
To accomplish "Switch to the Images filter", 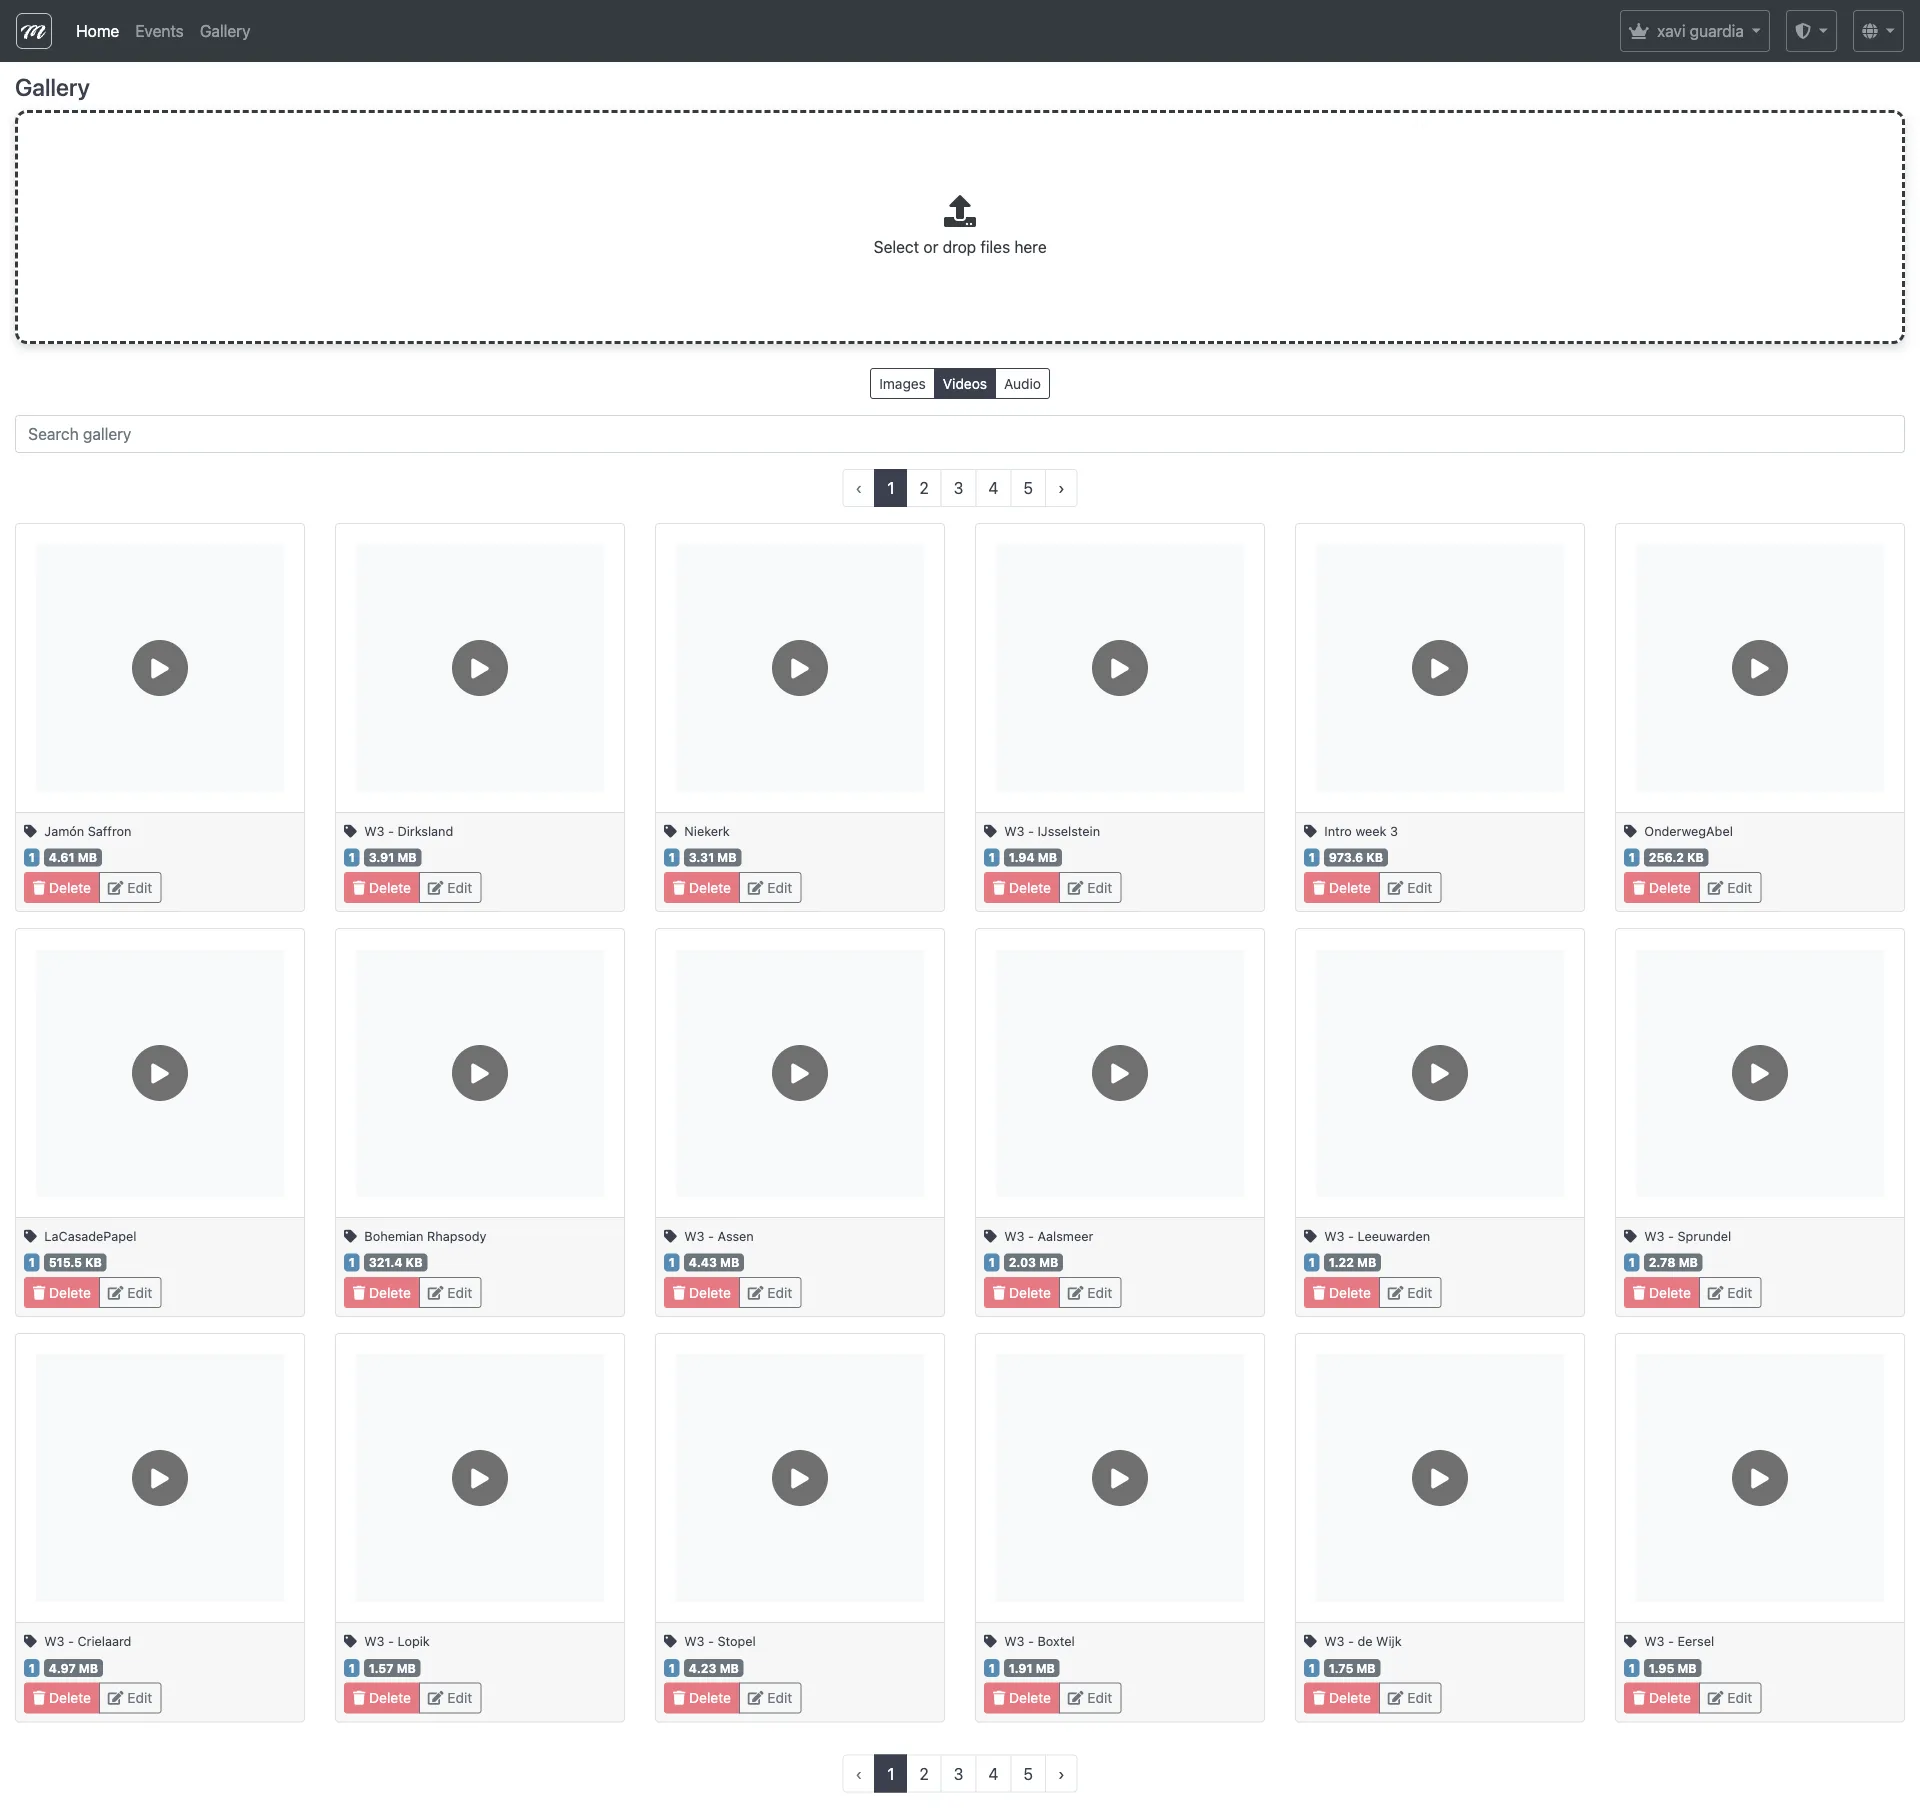I will point(902,384).
